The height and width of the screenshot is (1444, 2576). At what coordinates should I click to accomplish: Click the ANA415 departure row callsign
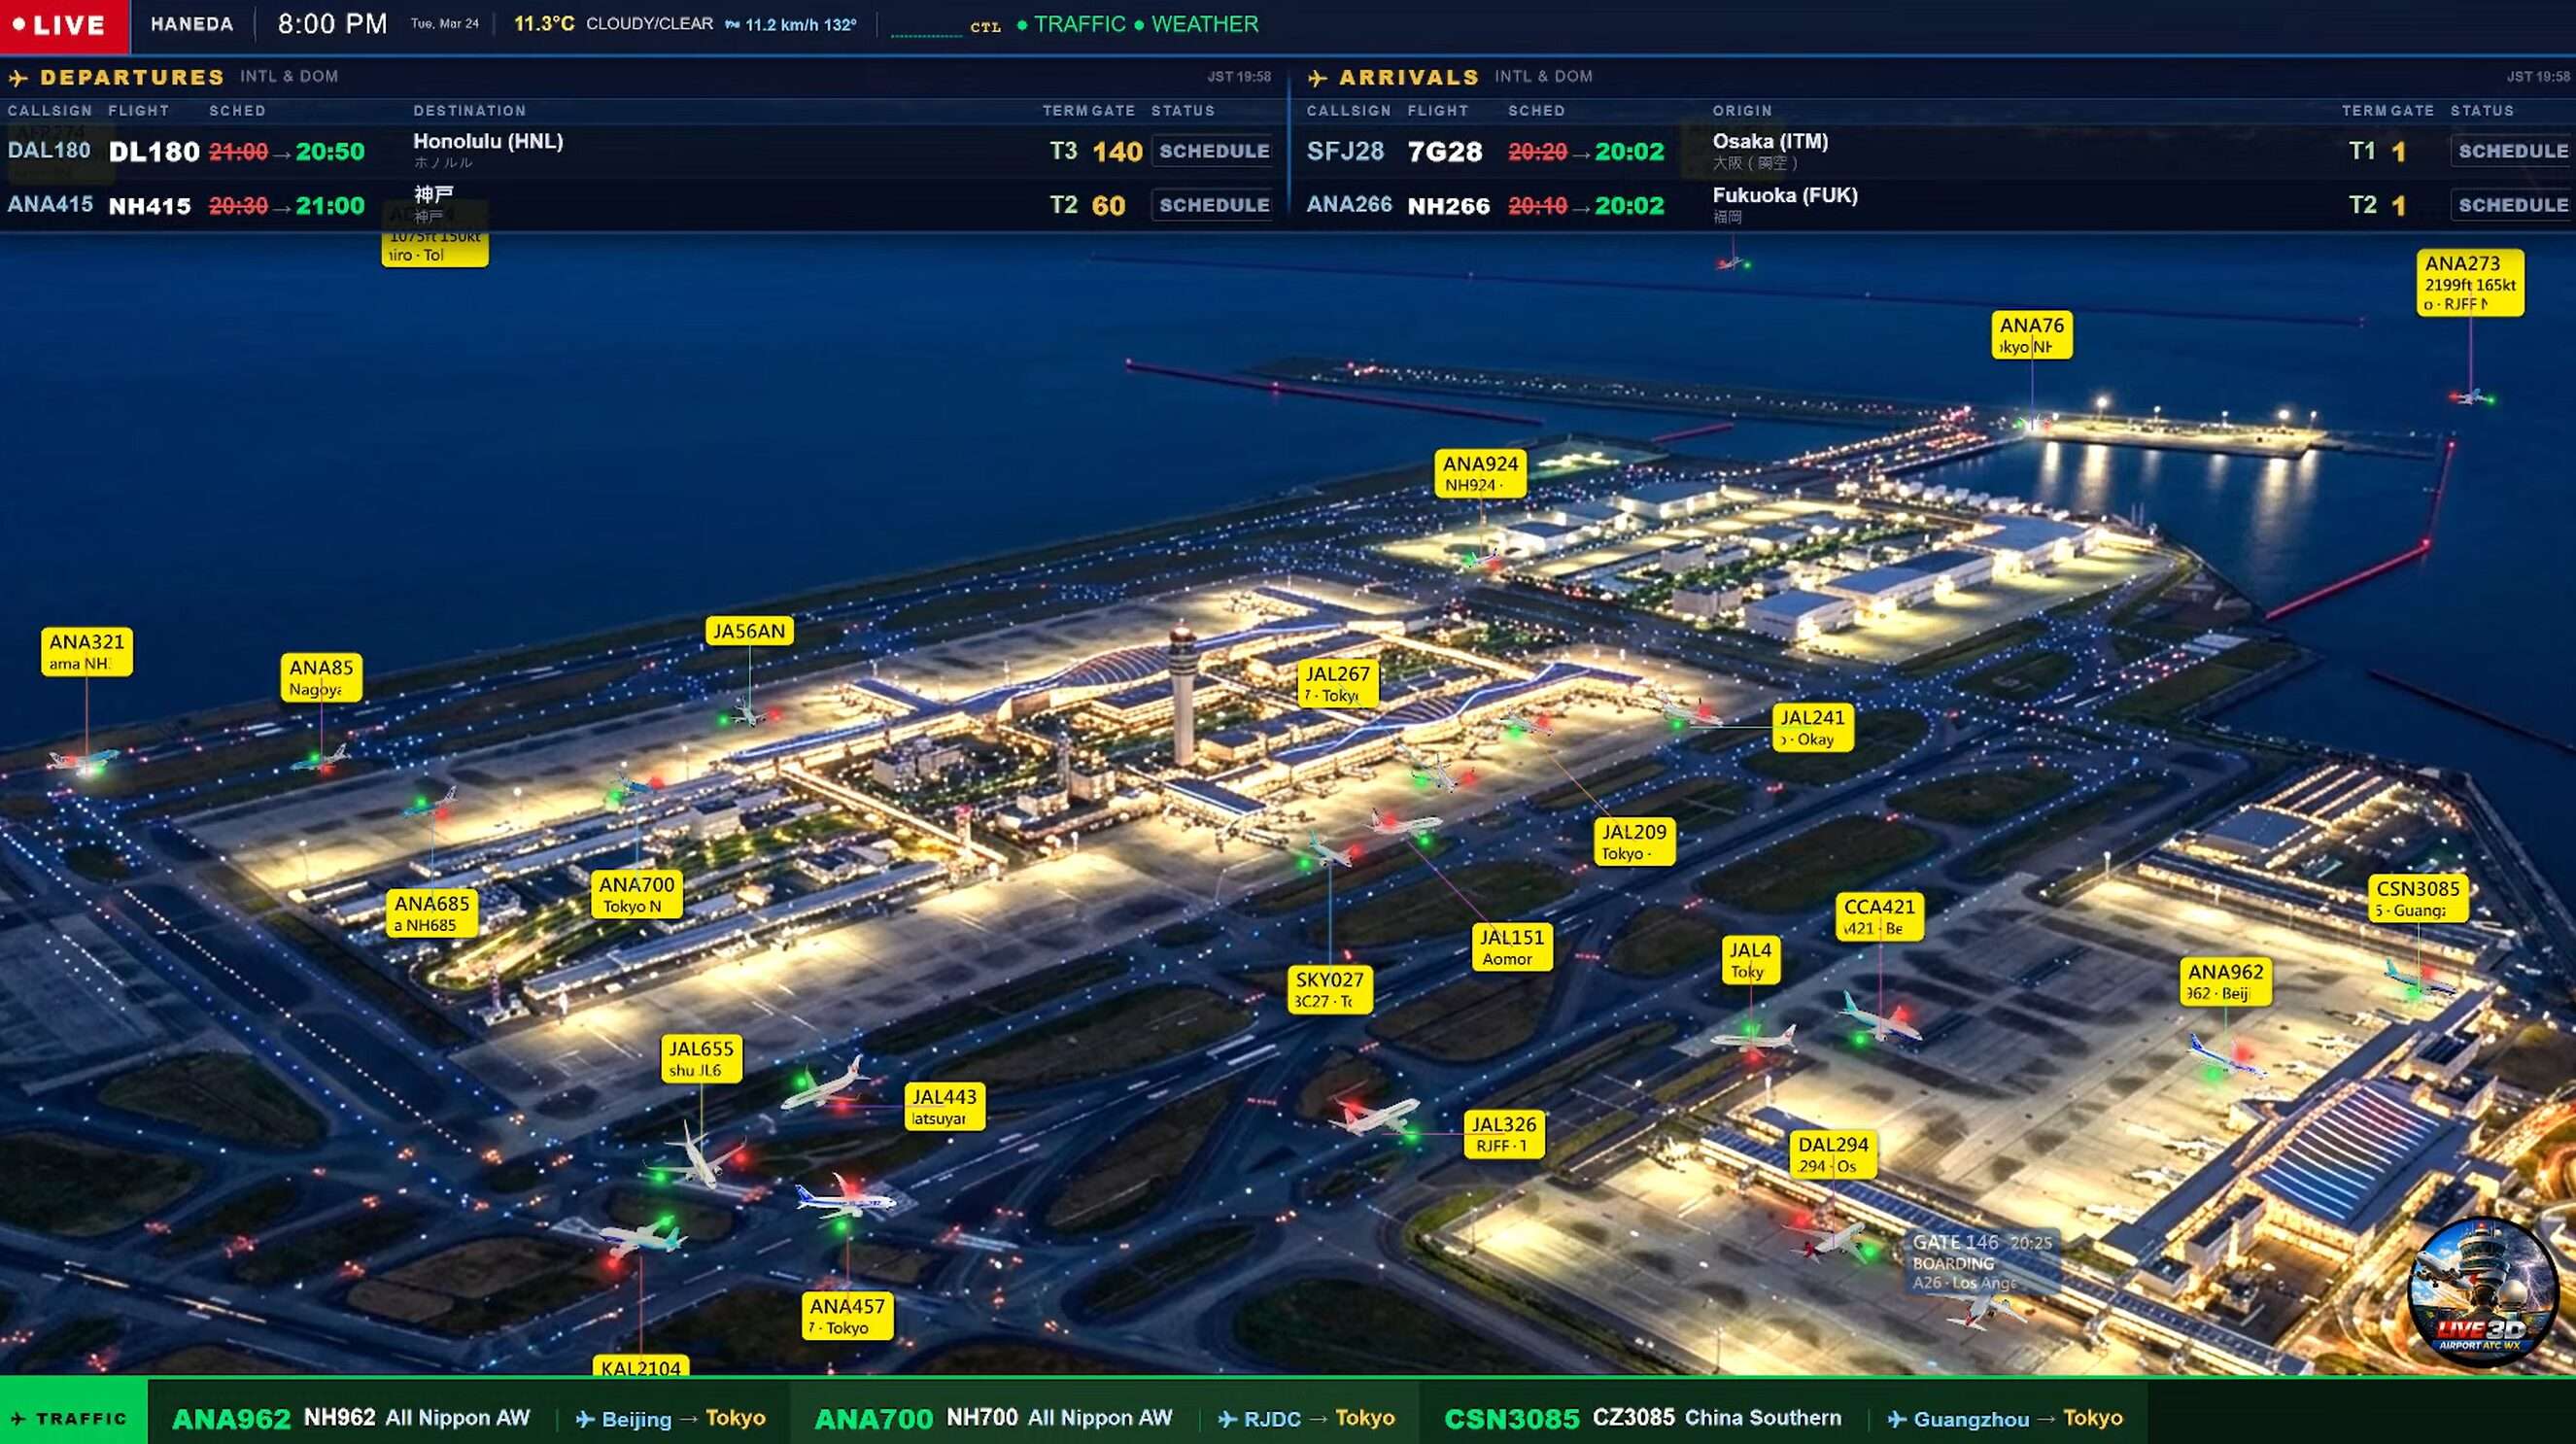click(x=50, y=205)
